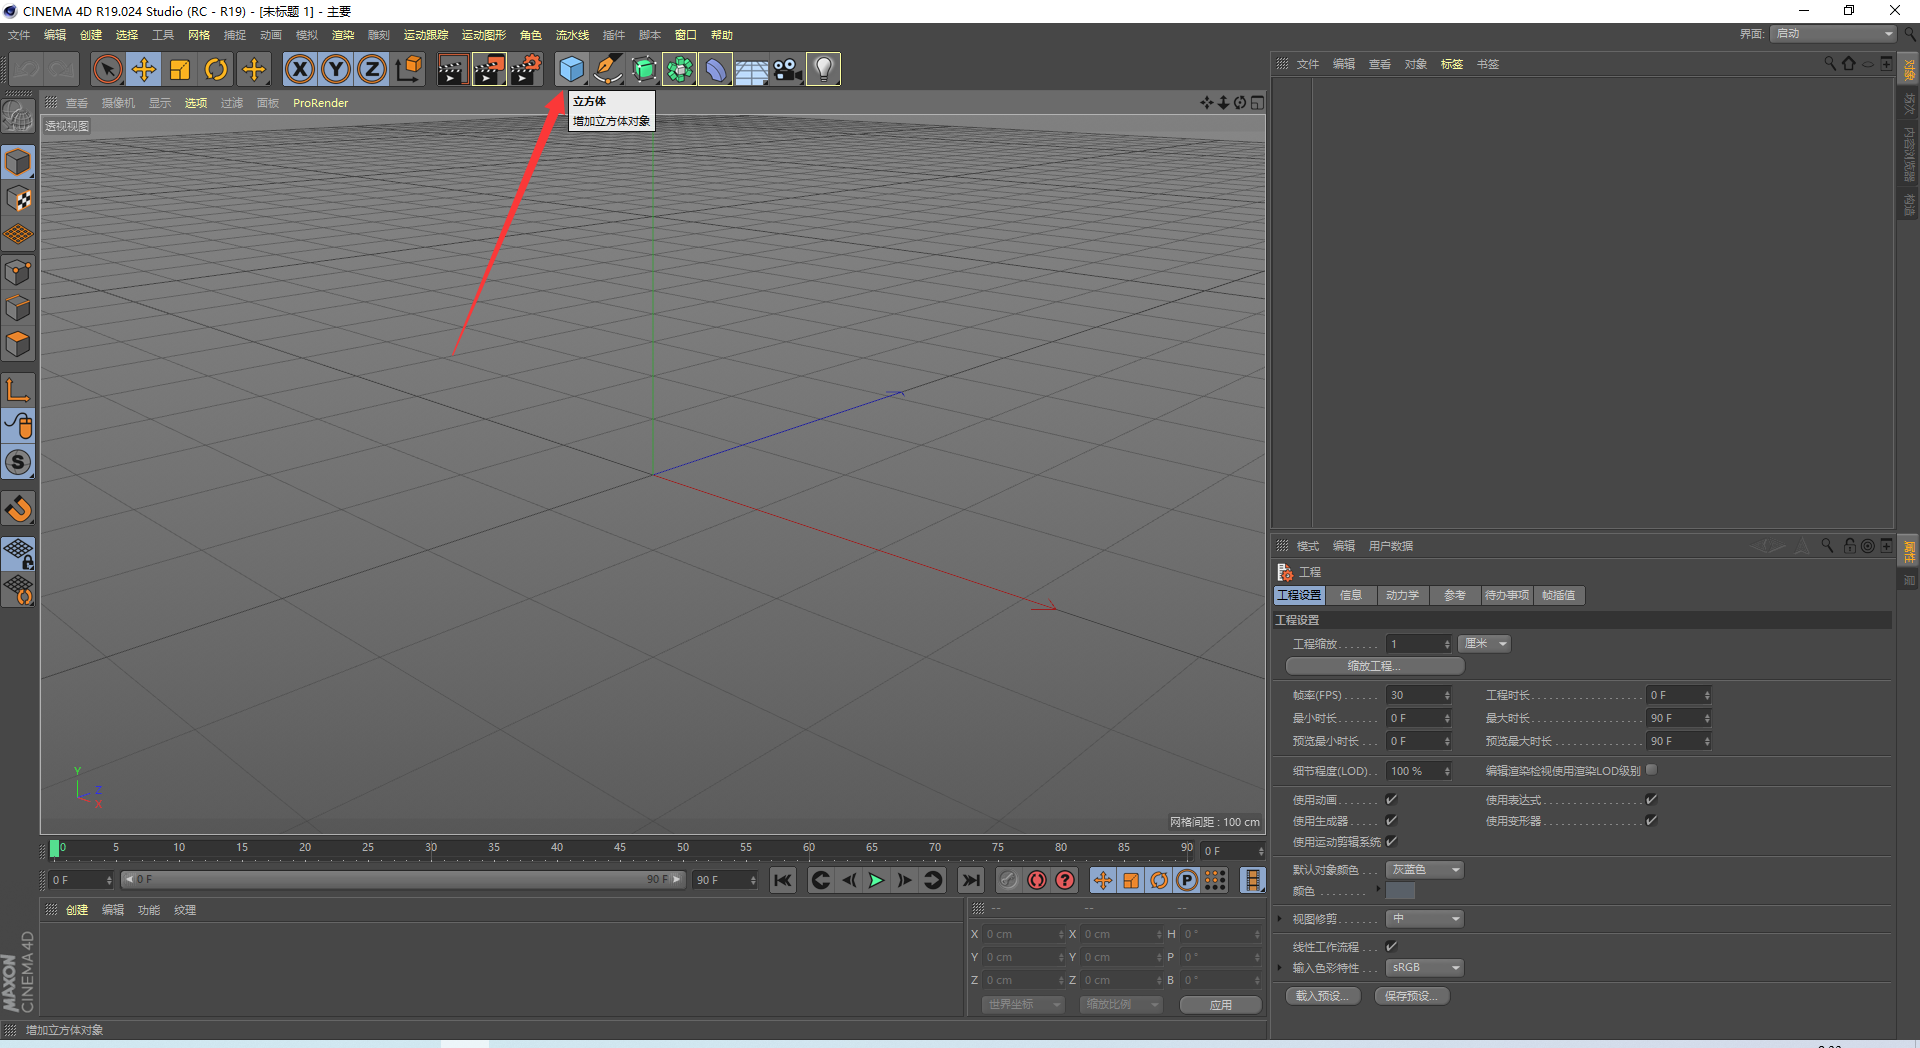The image size is (1920, 1048).
Task: Open the 输入色彩特性 sRGB dropdown
Action: tap(1425, 967)
